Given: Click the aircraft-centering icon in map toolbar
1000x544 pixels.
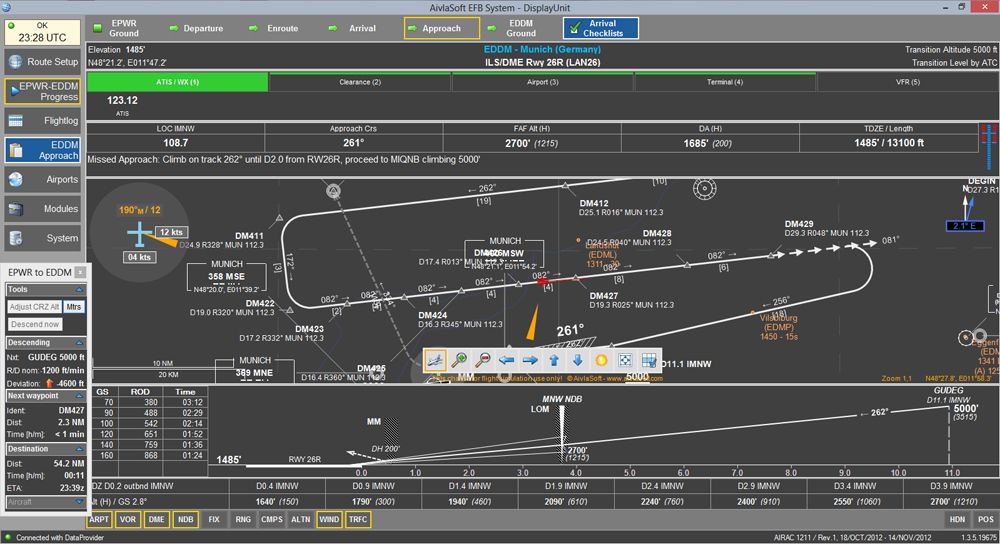Looking at the screenshot, I should [435, 360].
